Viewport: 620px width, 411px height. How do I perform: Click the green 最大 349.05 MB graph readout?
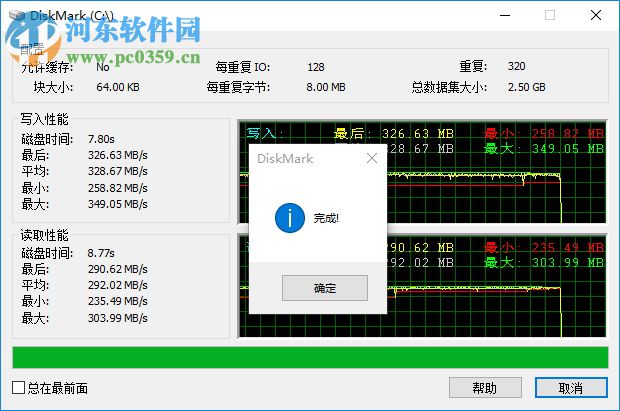click(544, 149)
